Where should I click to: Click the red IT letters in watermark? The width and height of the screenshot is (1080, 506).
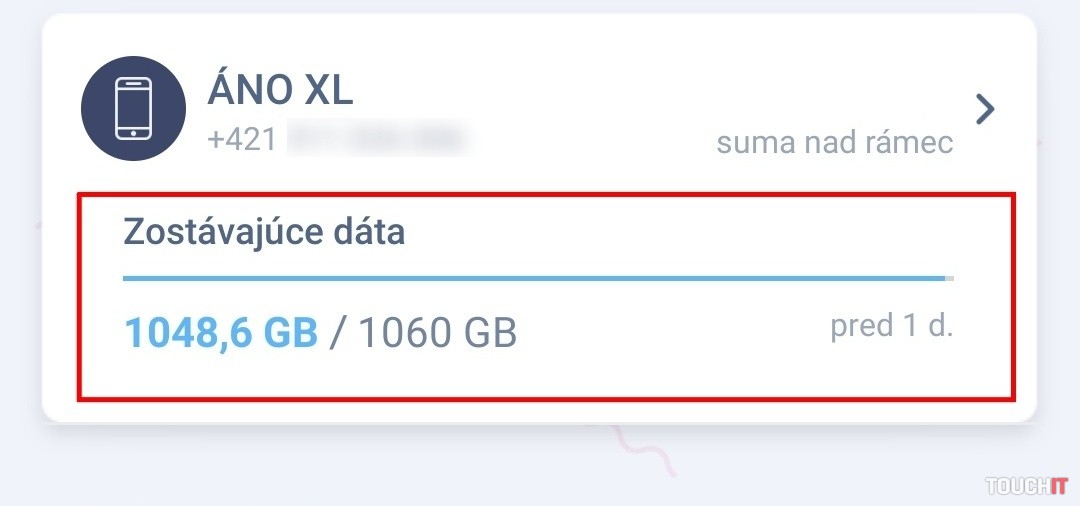(x=1058, y=486)
